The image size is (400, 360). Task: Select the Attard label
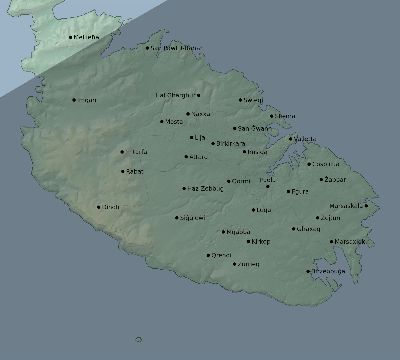click(198, 157)
